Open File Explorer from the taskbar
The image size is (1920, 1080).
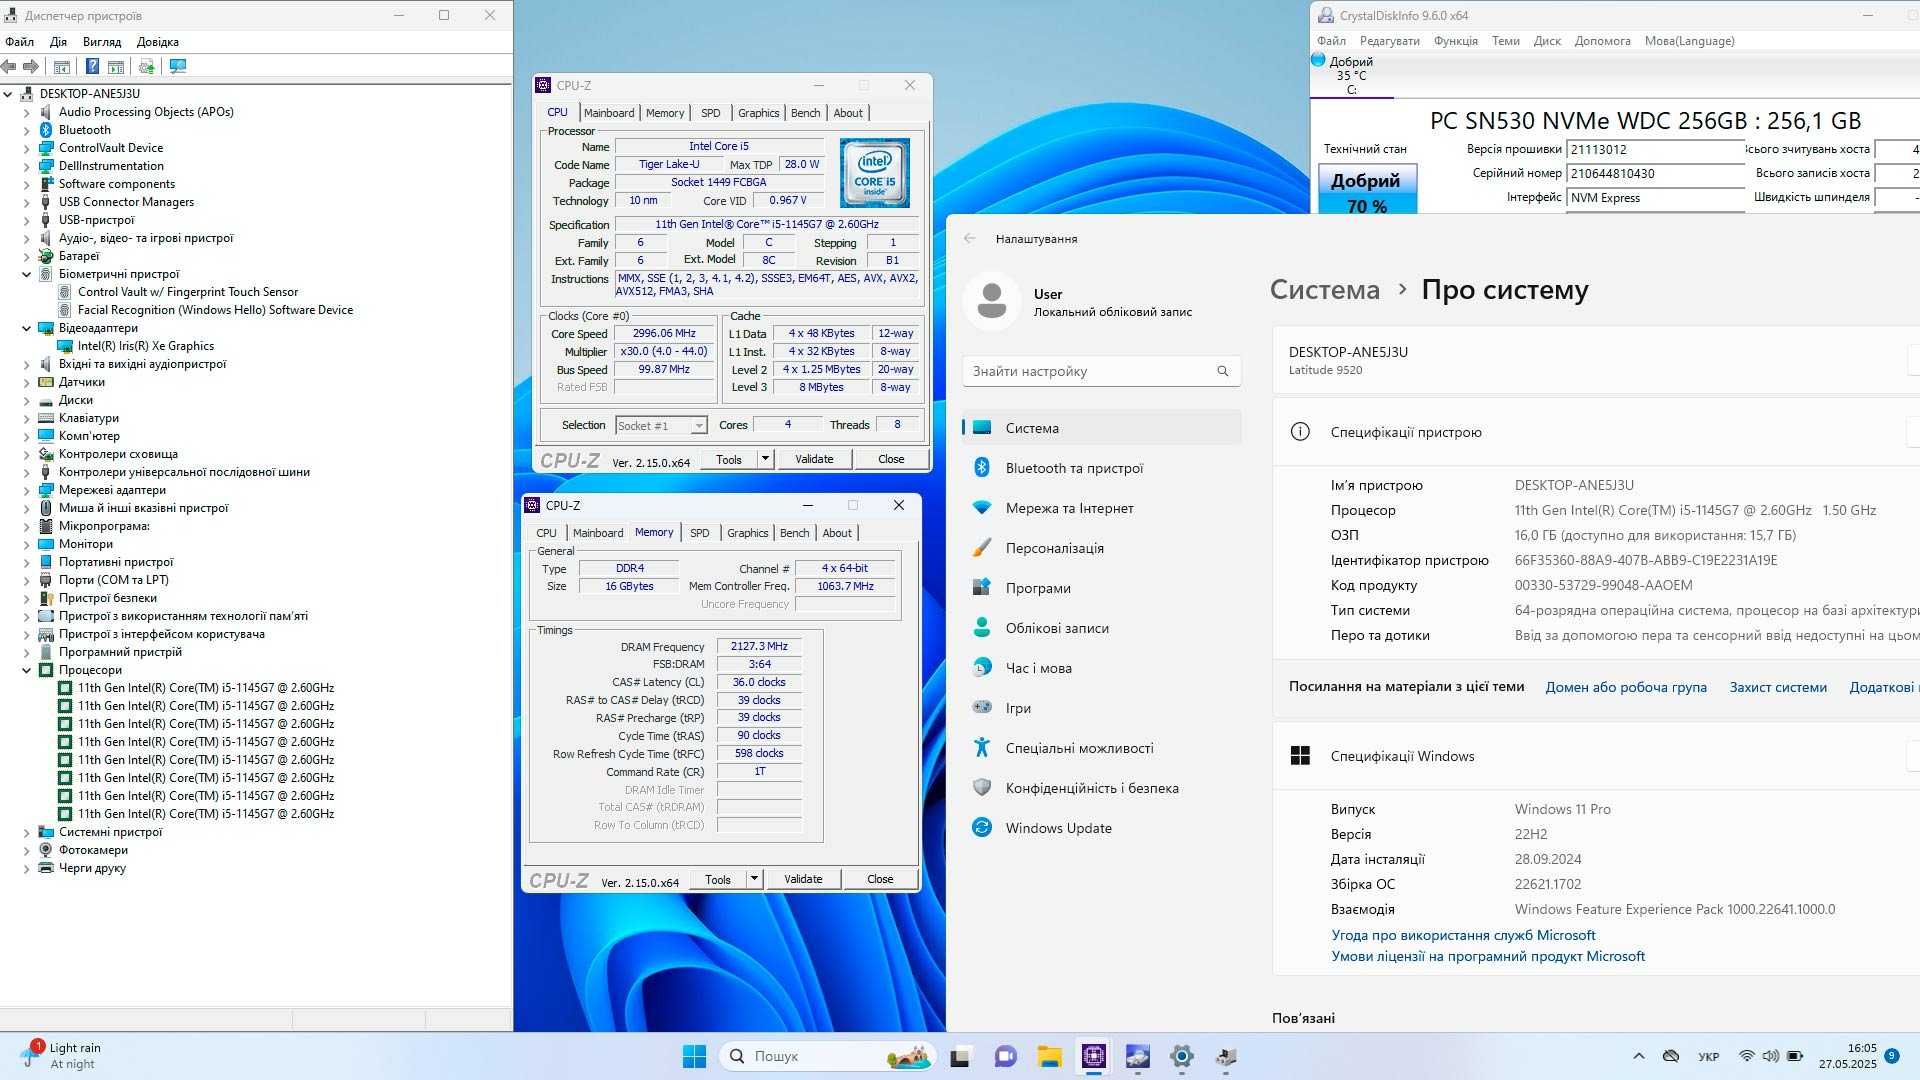click(x=1049, y=1056)
